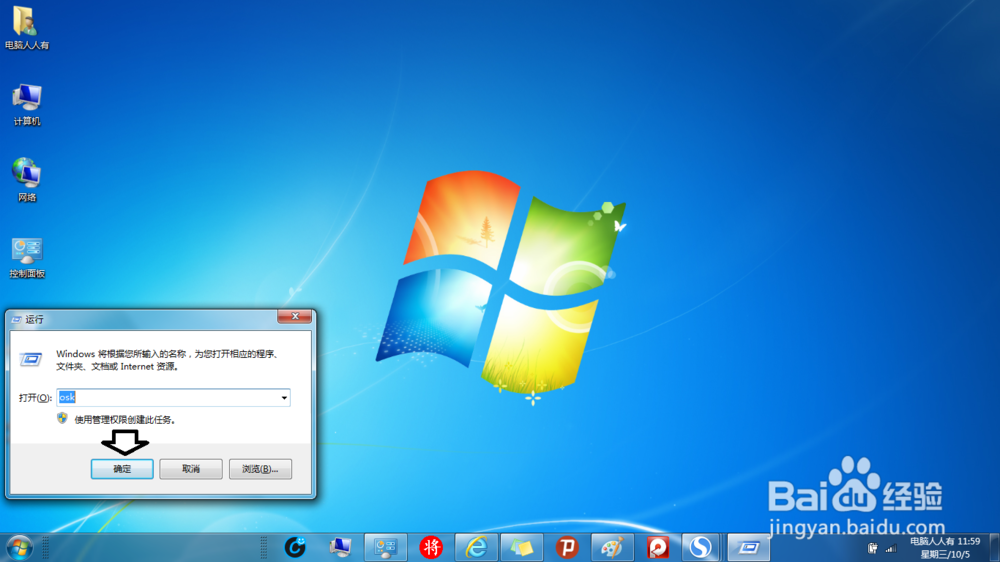Expand the 打开 combo box dropdown arrow

pyautogui.click(x=284, y=397)
